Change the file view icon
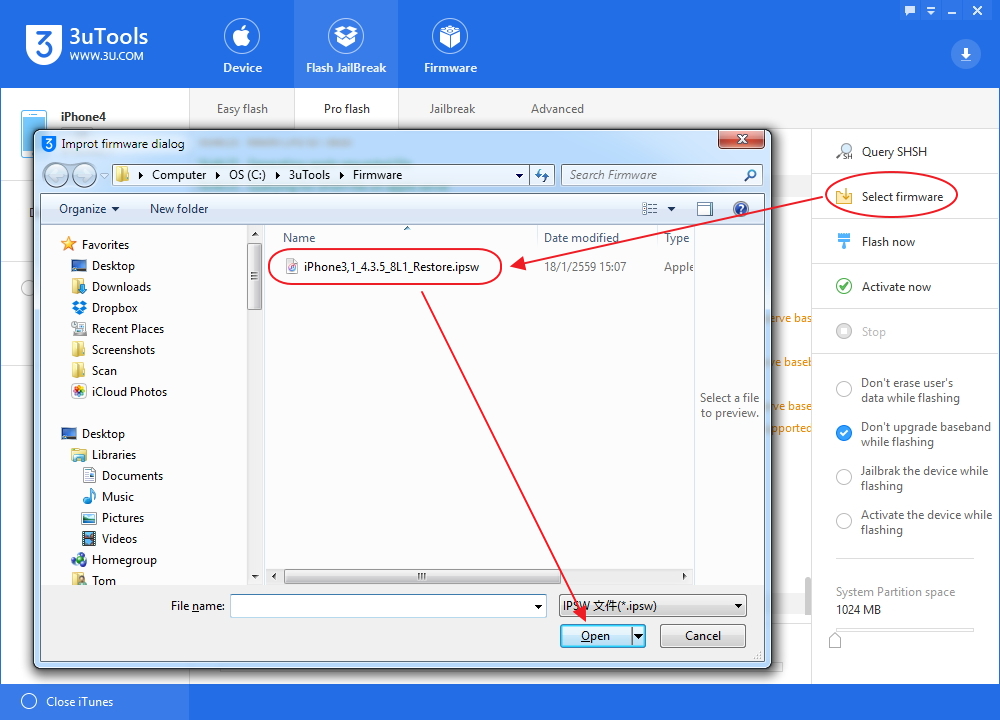This screenshot has height=720, width=1000. click(649, 209)
